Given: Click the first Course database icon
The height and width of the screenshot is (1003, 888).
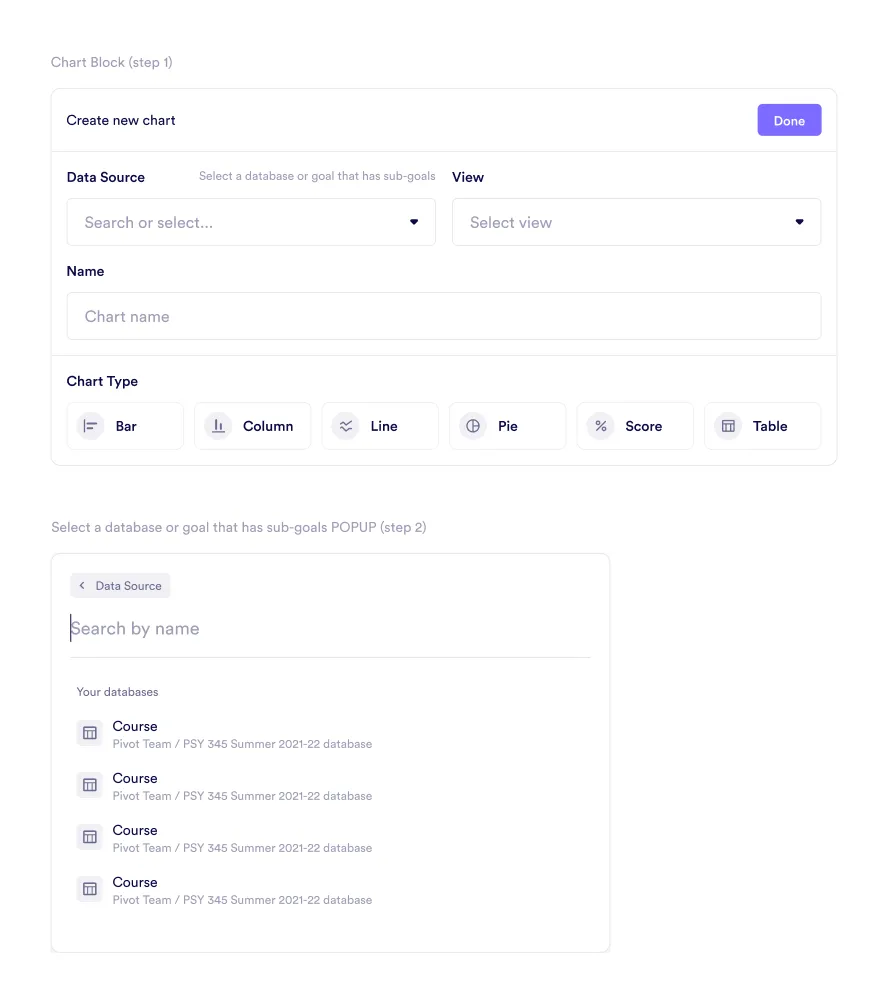Looking at the screenshot, I should [90, 733].
